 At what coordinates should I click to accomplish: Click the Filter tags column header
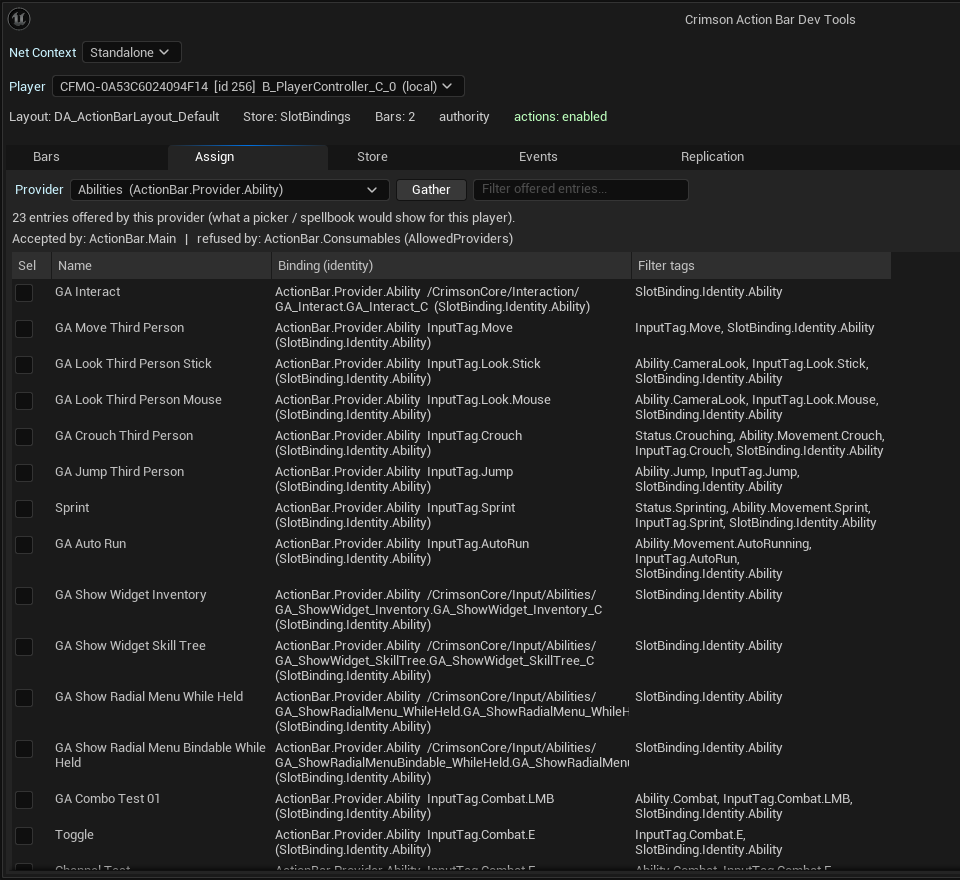[762, 266]
